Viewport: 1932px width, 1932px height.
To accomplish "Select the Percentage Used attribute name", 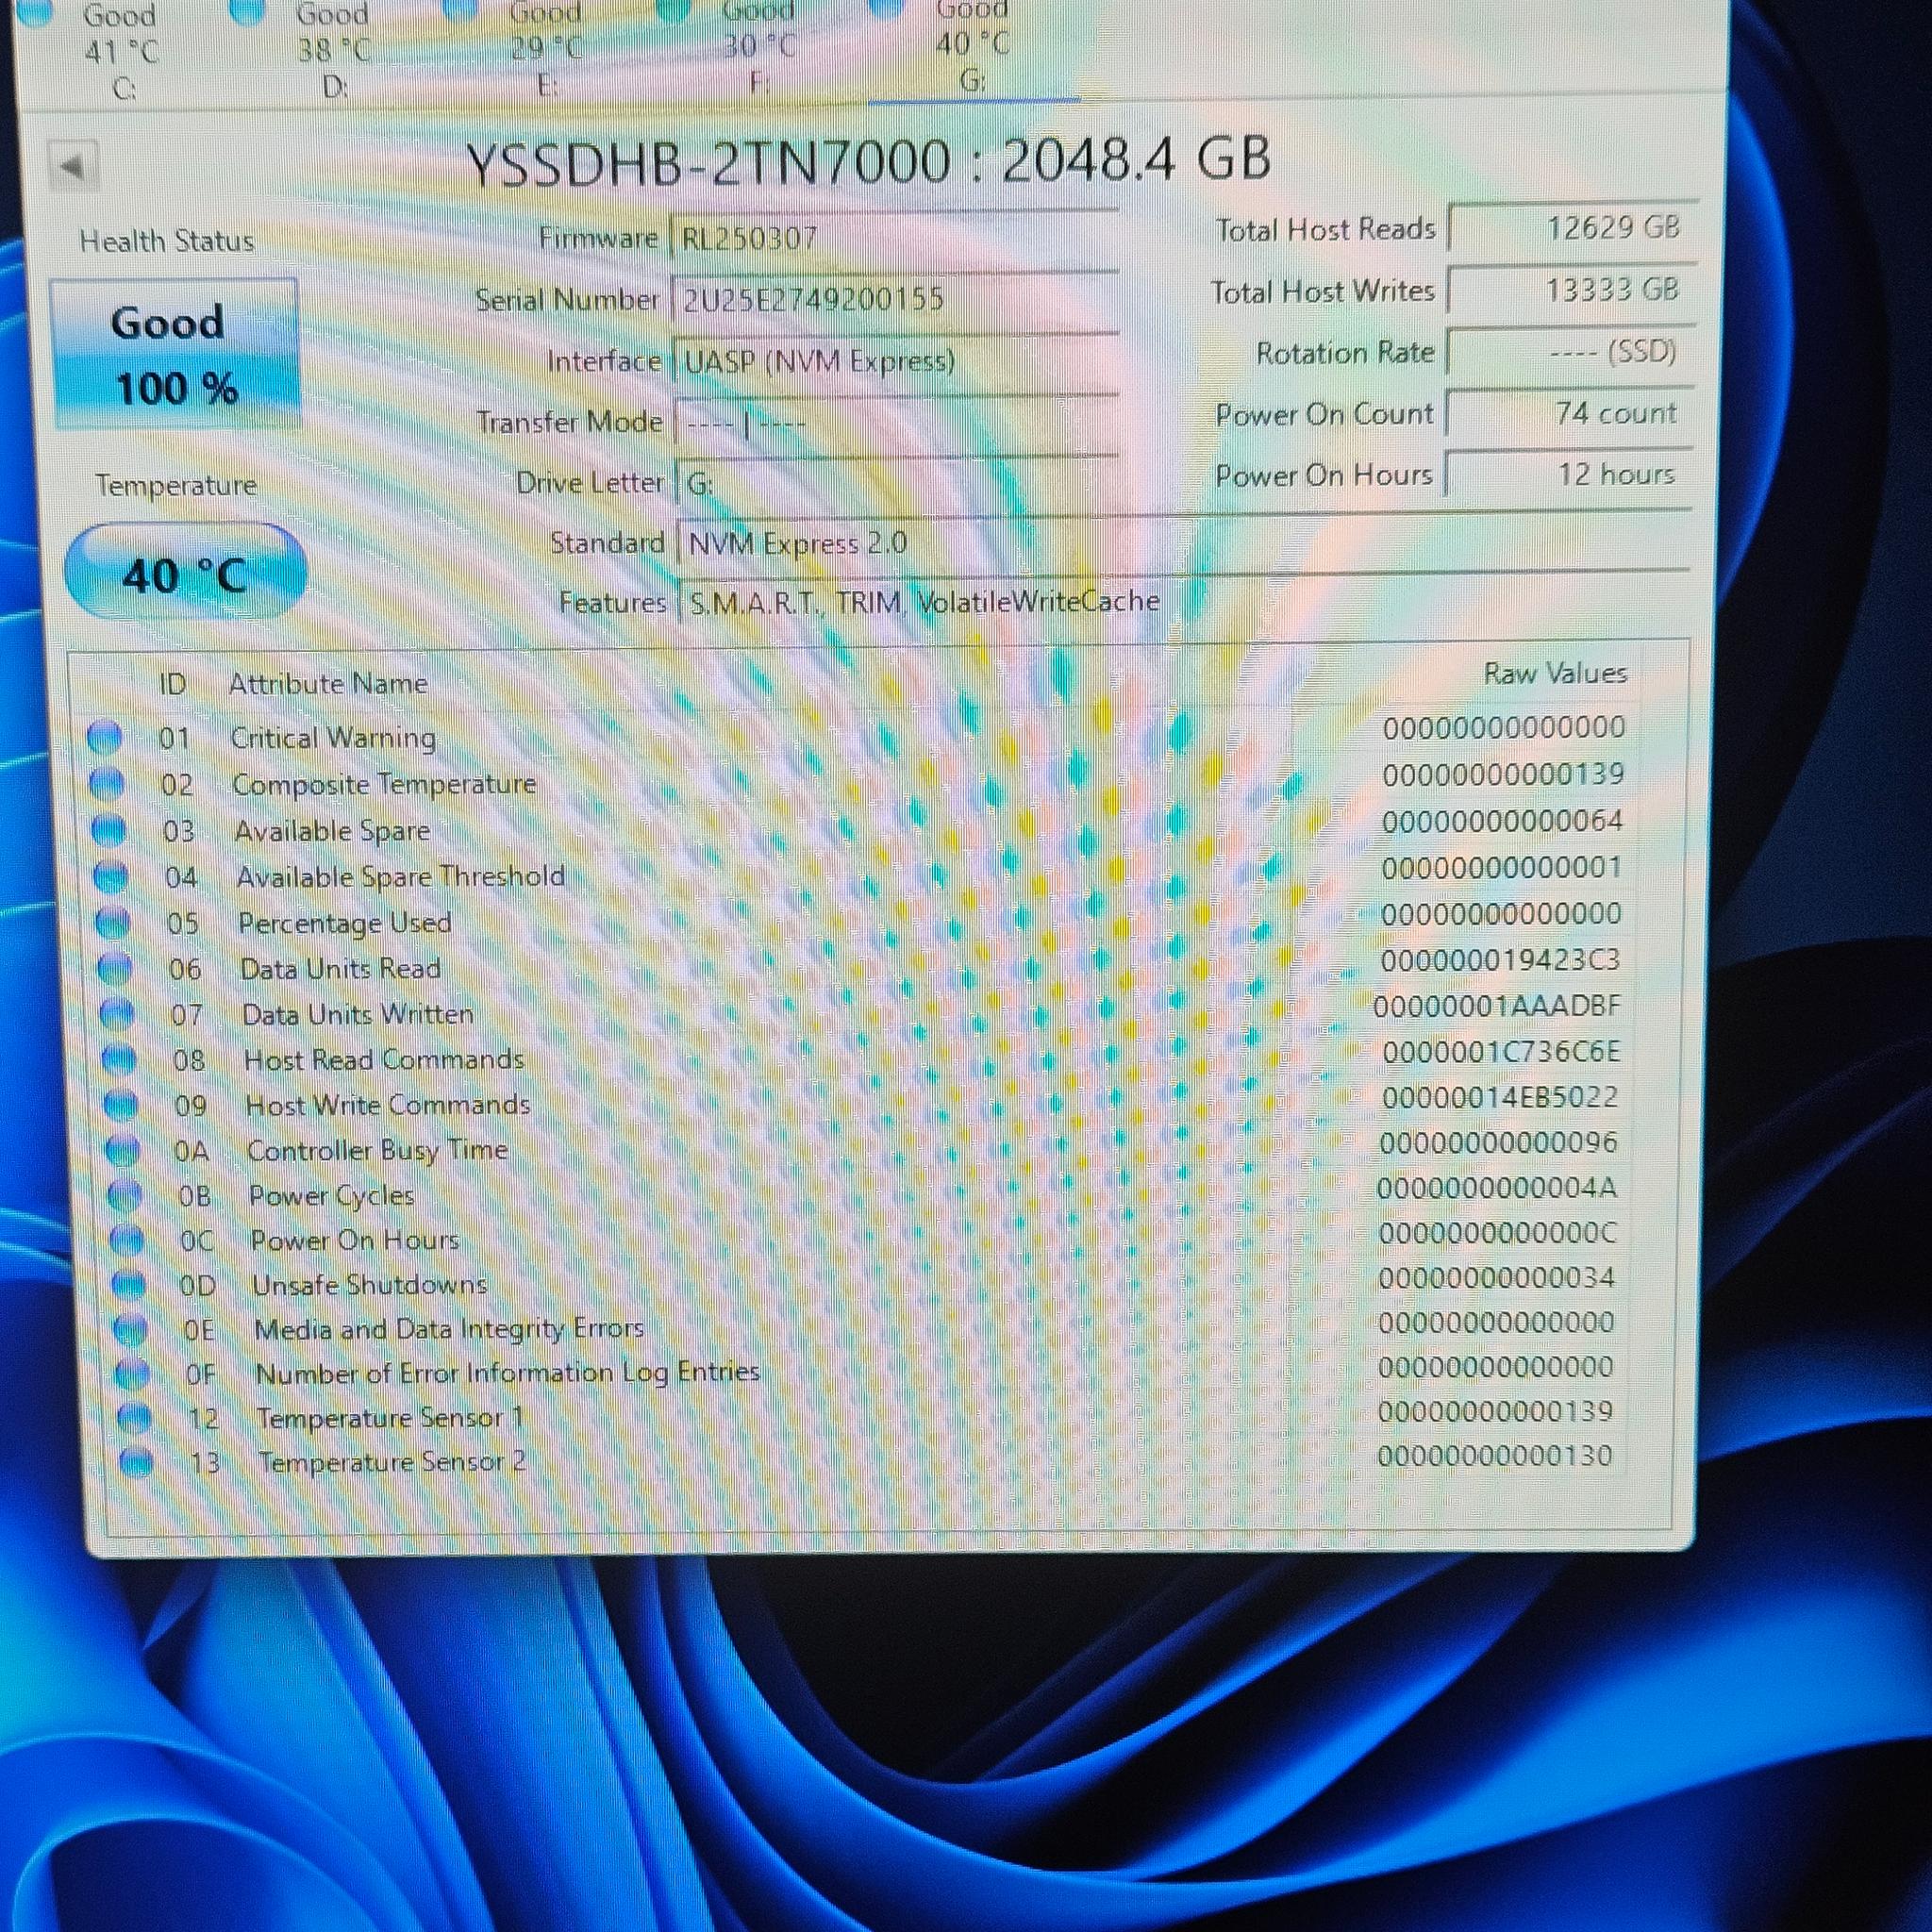I will coord(345,923).
